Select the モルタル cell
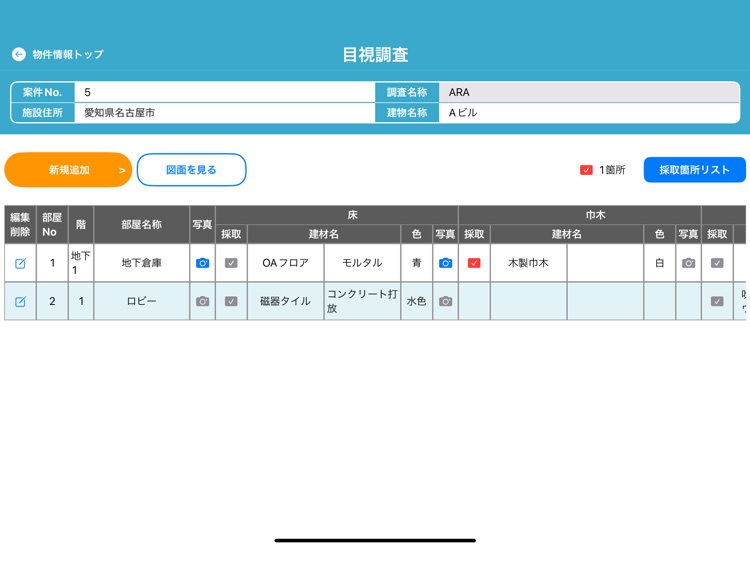This screenshot has height=562, width=750. click(362, 263)
